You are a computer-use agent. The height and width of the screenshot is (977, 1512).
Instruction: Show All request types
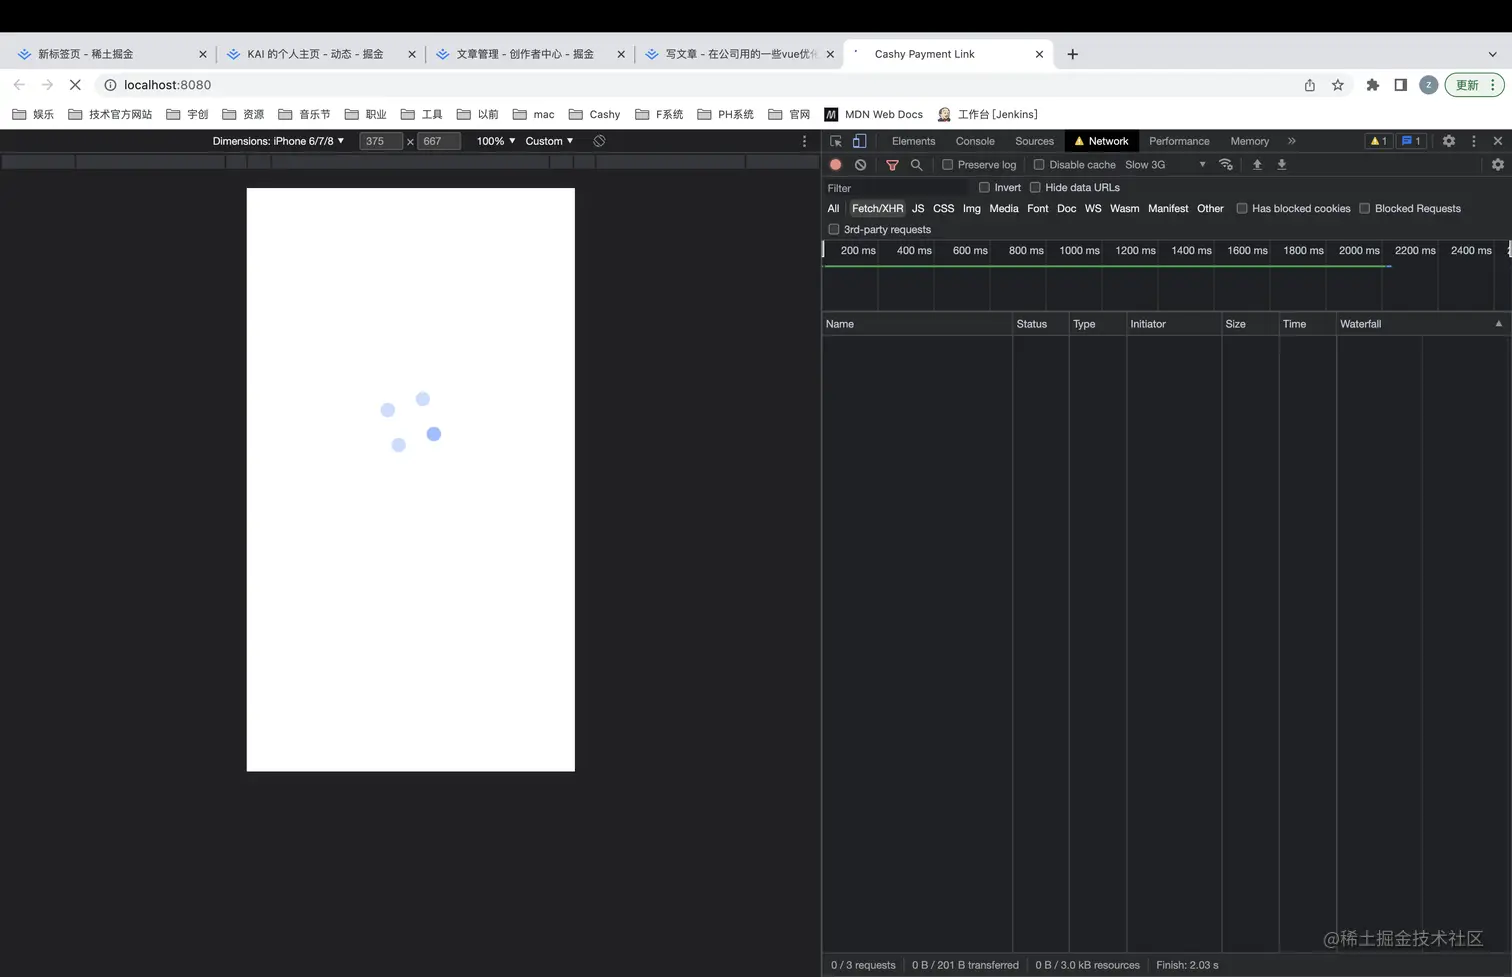[x=833, y=208]
